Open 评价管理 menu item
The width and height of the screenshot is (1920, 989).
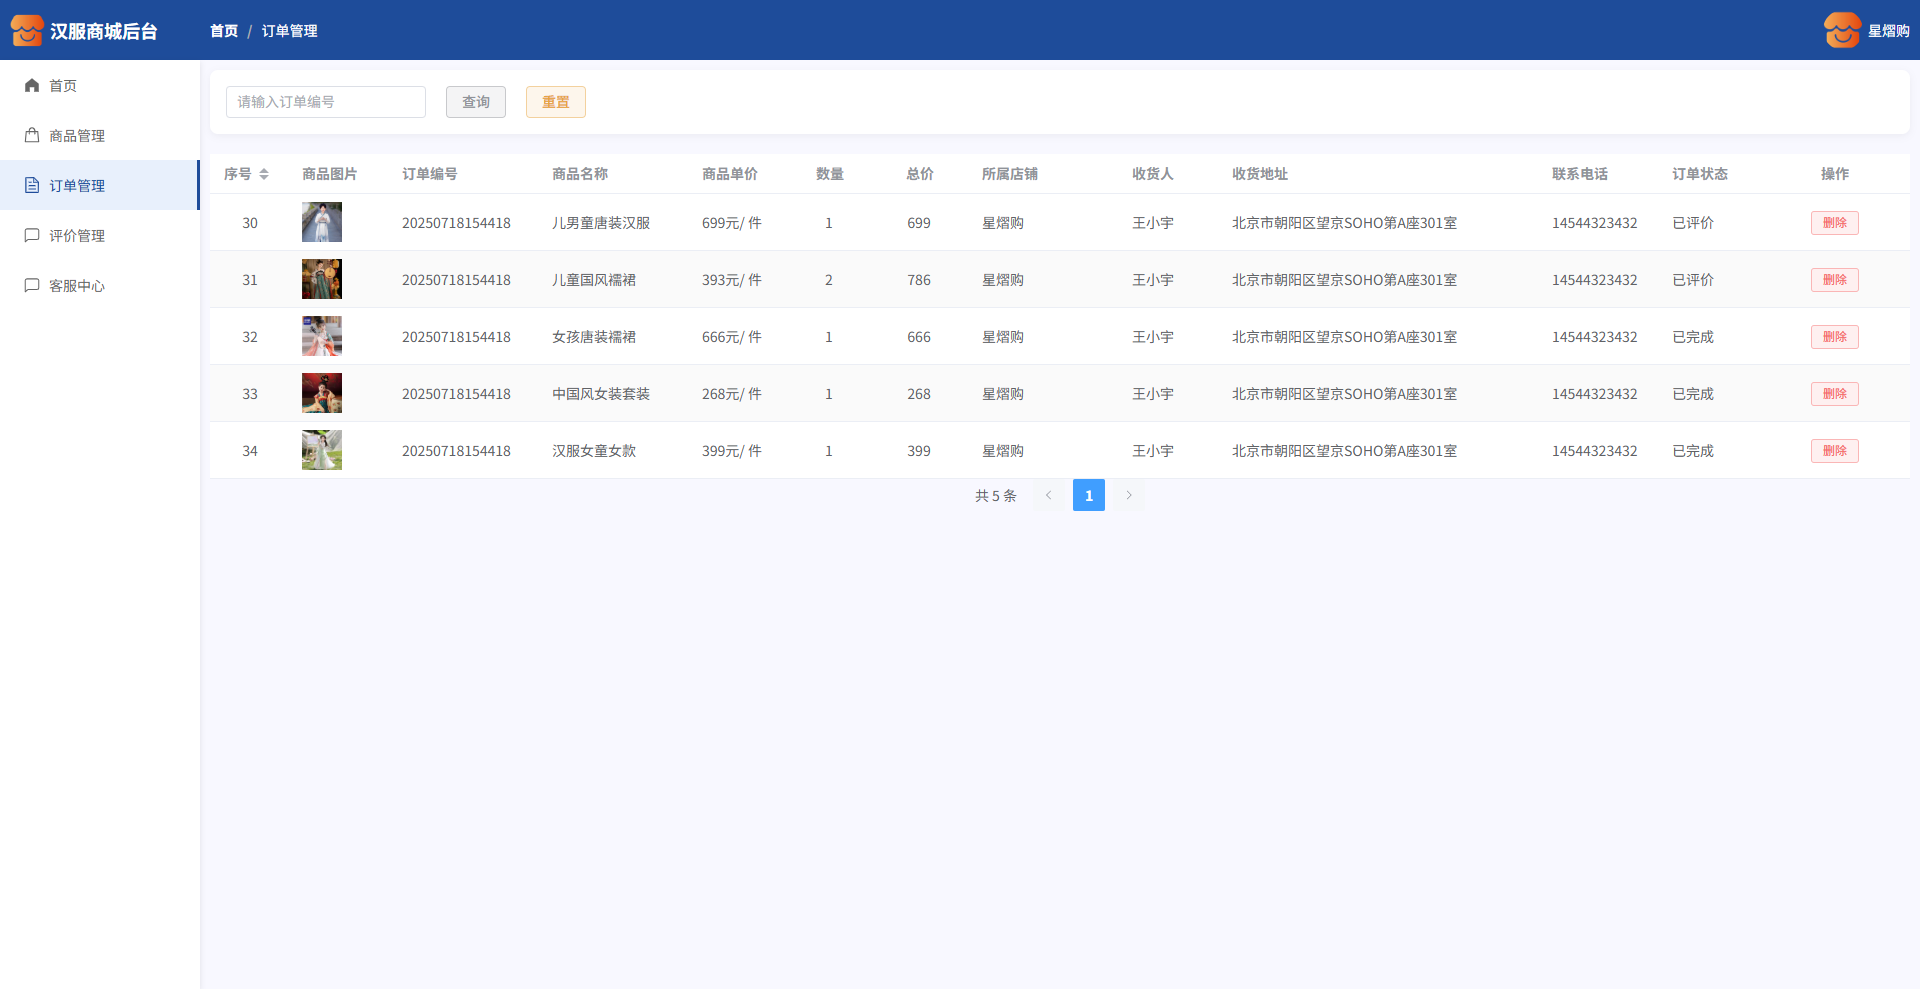[77, 236]
